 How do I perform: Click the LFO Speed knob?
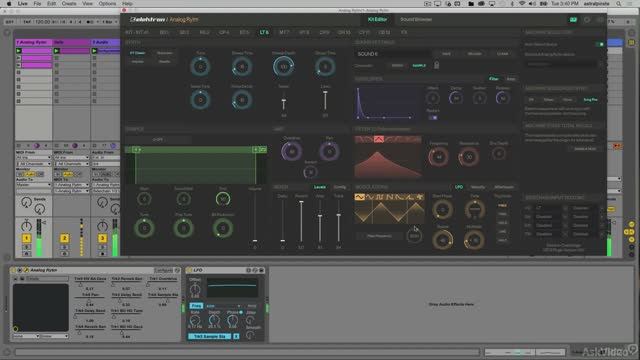click(x=442, y=240)
